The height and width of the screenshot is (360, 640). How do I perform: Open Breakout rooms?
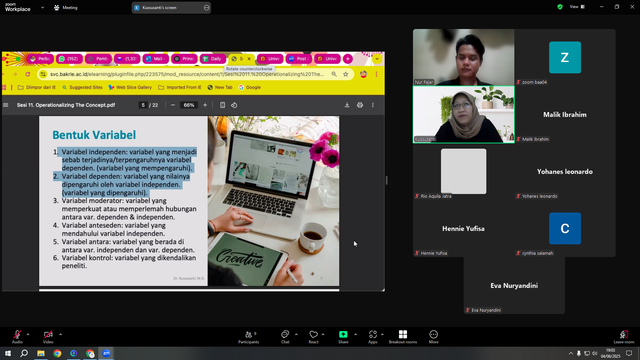pyautogui.click(x=403, y=337)
